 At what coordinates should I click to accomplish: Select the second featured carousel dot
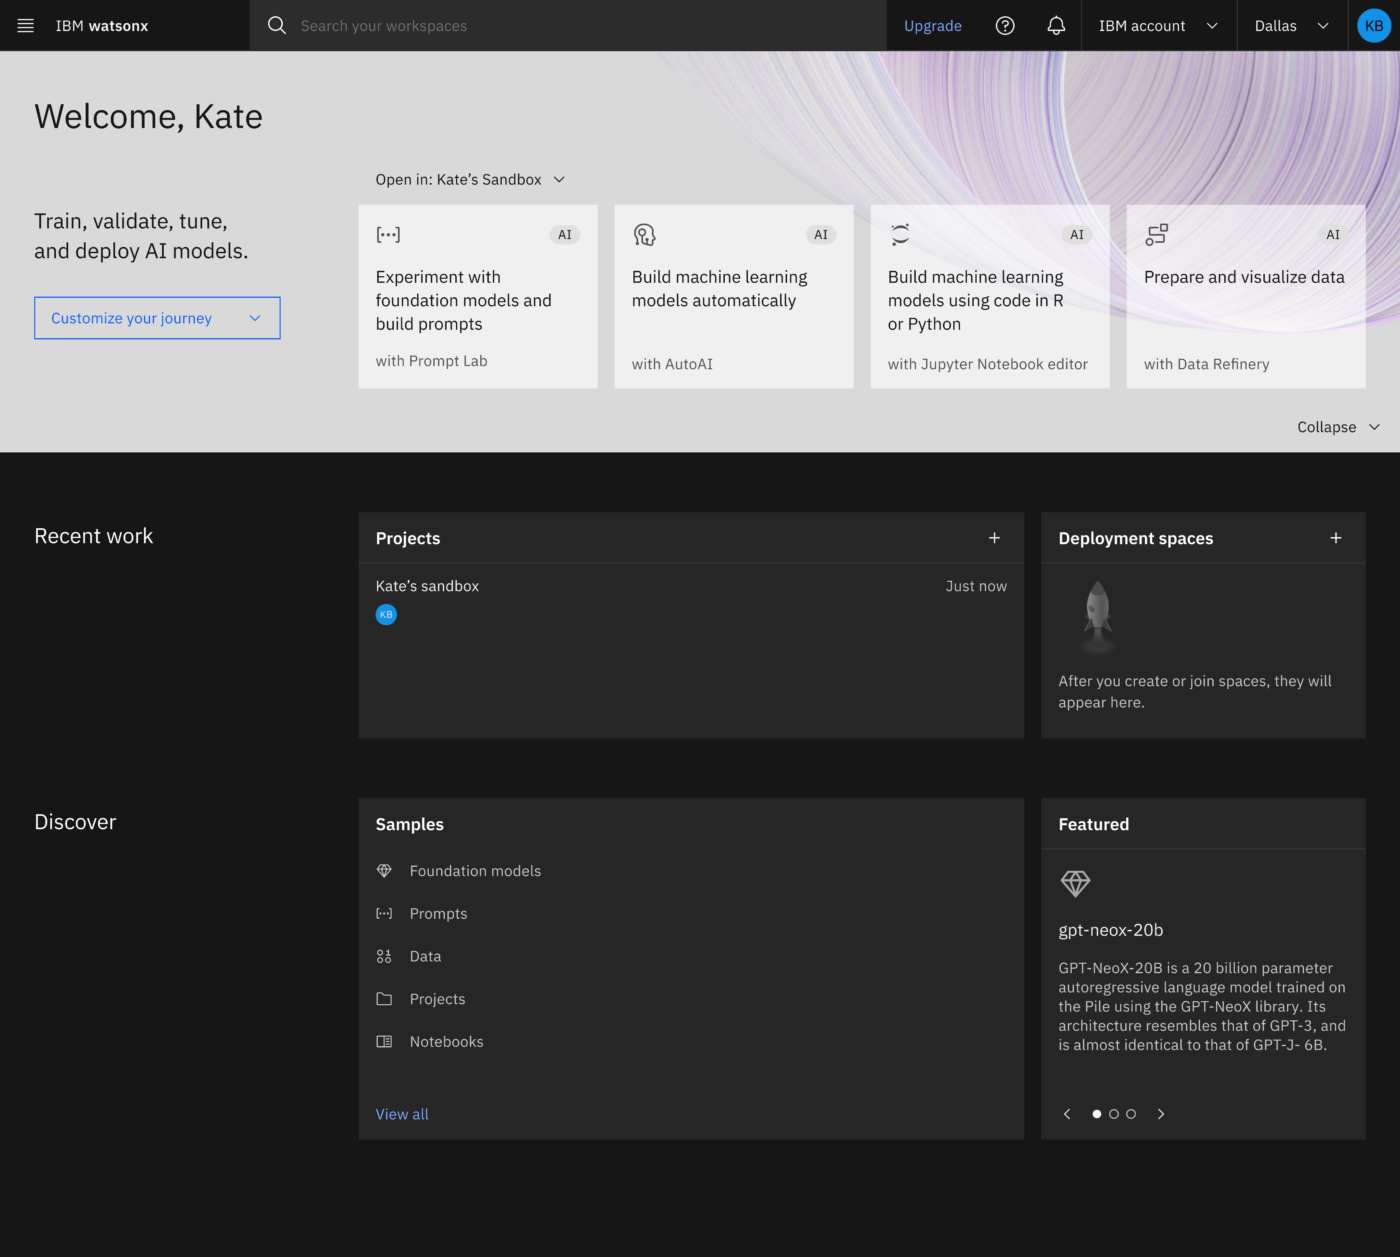1114,1114
